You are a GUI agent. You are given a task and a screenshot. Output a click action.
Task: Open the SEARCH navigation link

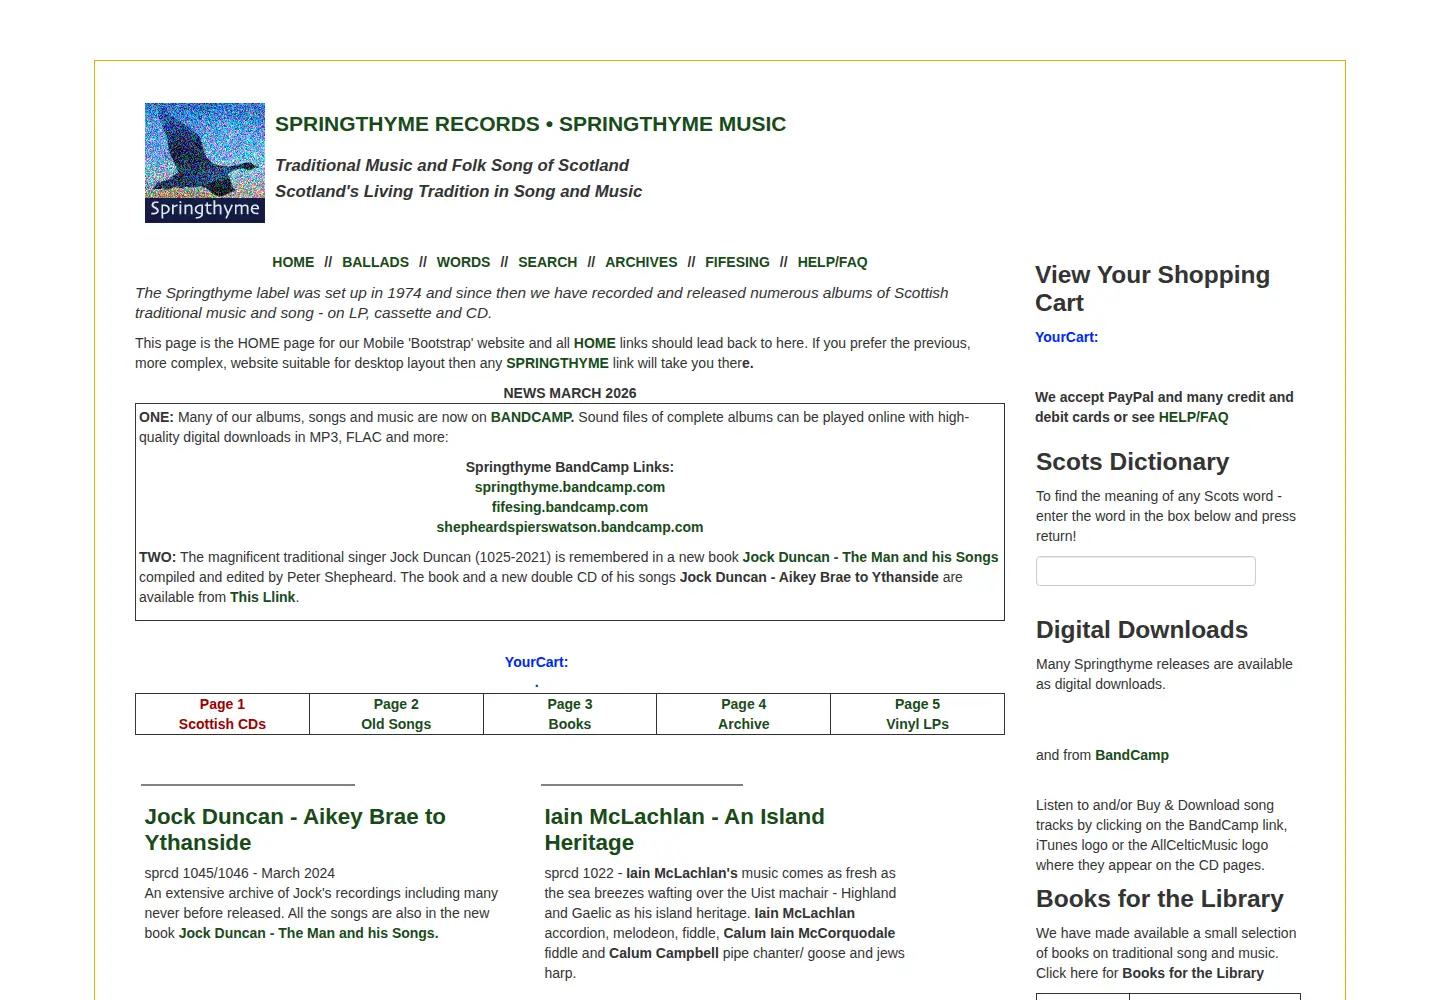(547, 262)
